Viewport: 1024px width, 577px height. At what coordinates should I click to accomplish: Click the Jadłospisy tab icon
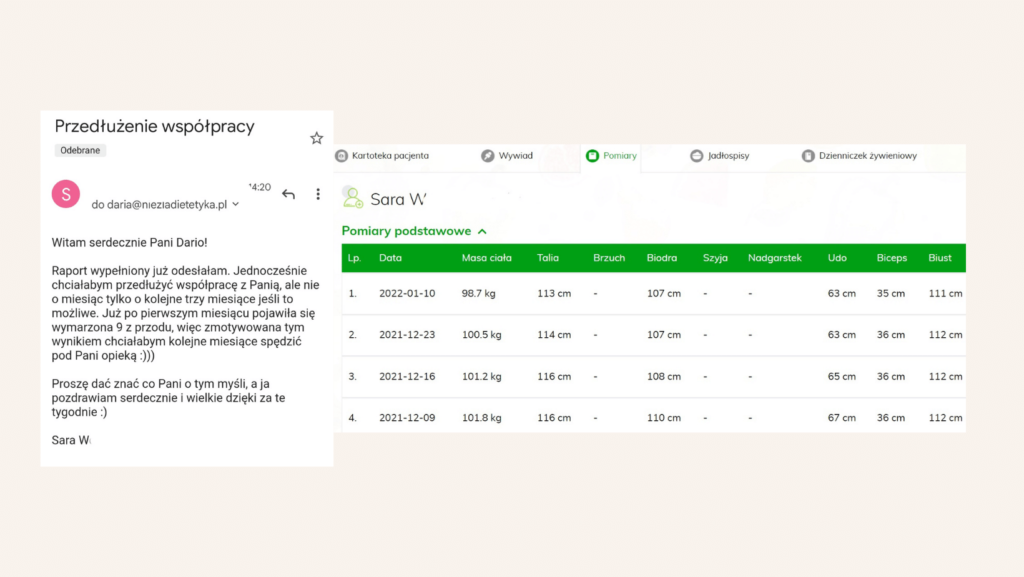click(x=696, y=156)
